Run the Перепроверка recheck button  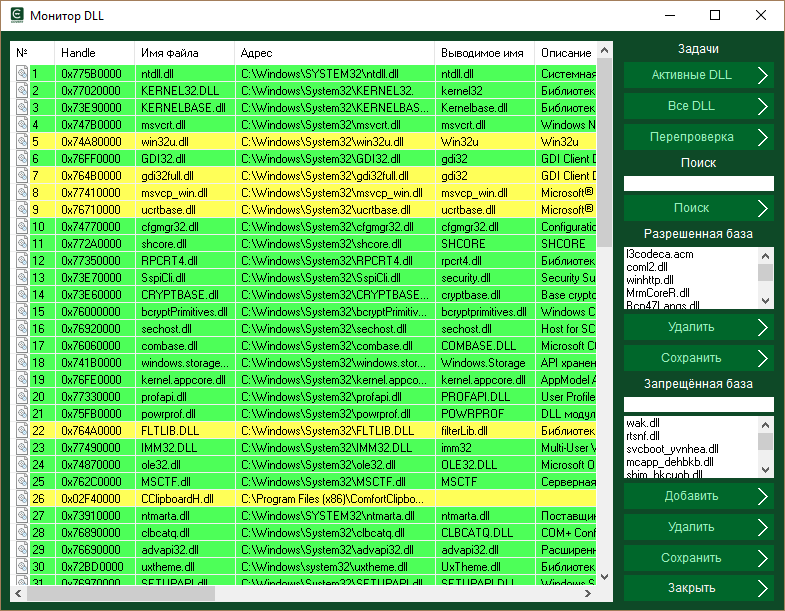pyautogui.click(x=698, y=136)
